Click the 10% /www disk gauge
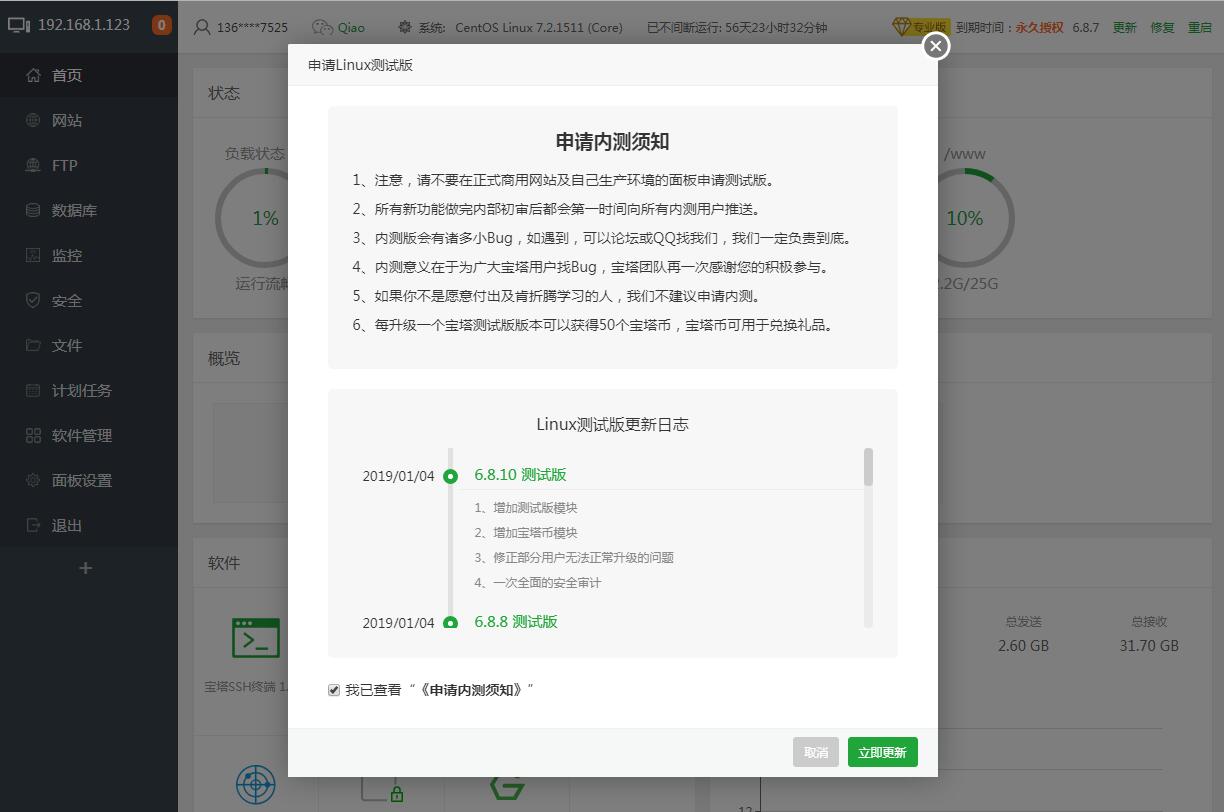The height and width of the screenshot is (812, 1224). pos(965,218)
